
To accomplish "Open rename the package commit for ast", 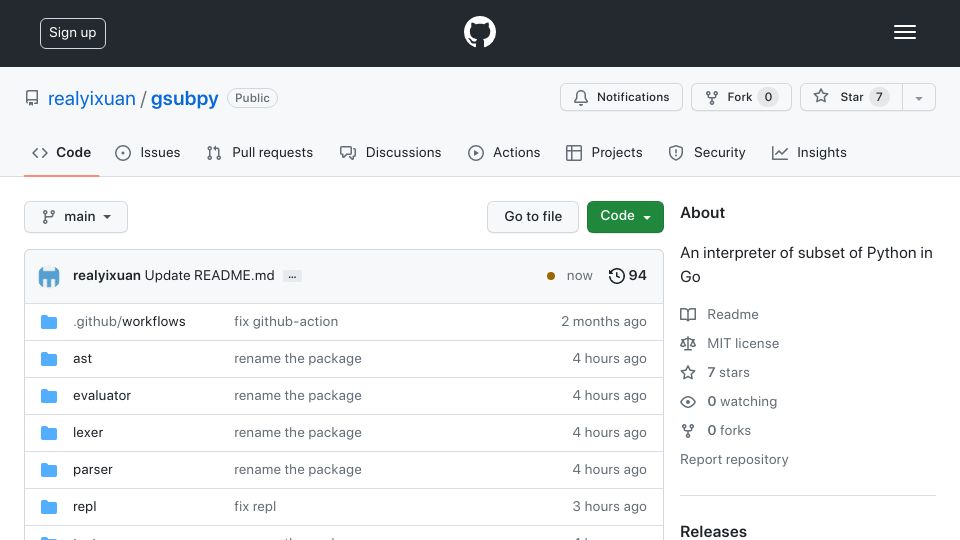I will click(298, 359).
